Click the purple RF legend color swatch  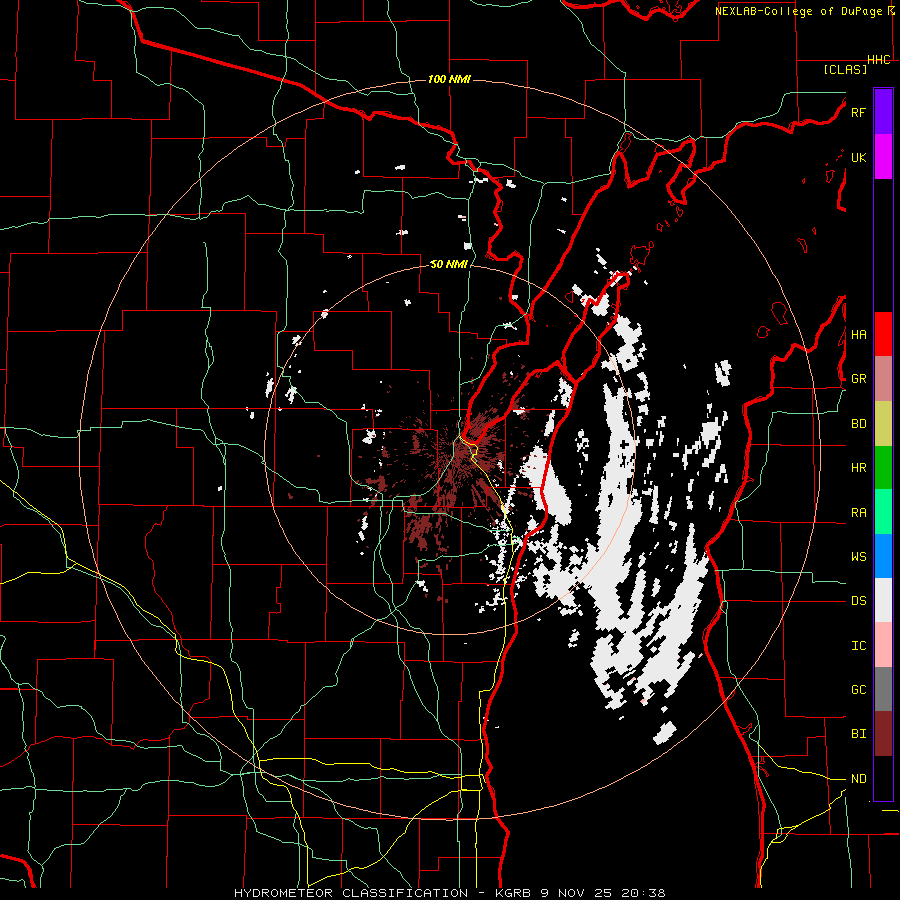point(883,112)
